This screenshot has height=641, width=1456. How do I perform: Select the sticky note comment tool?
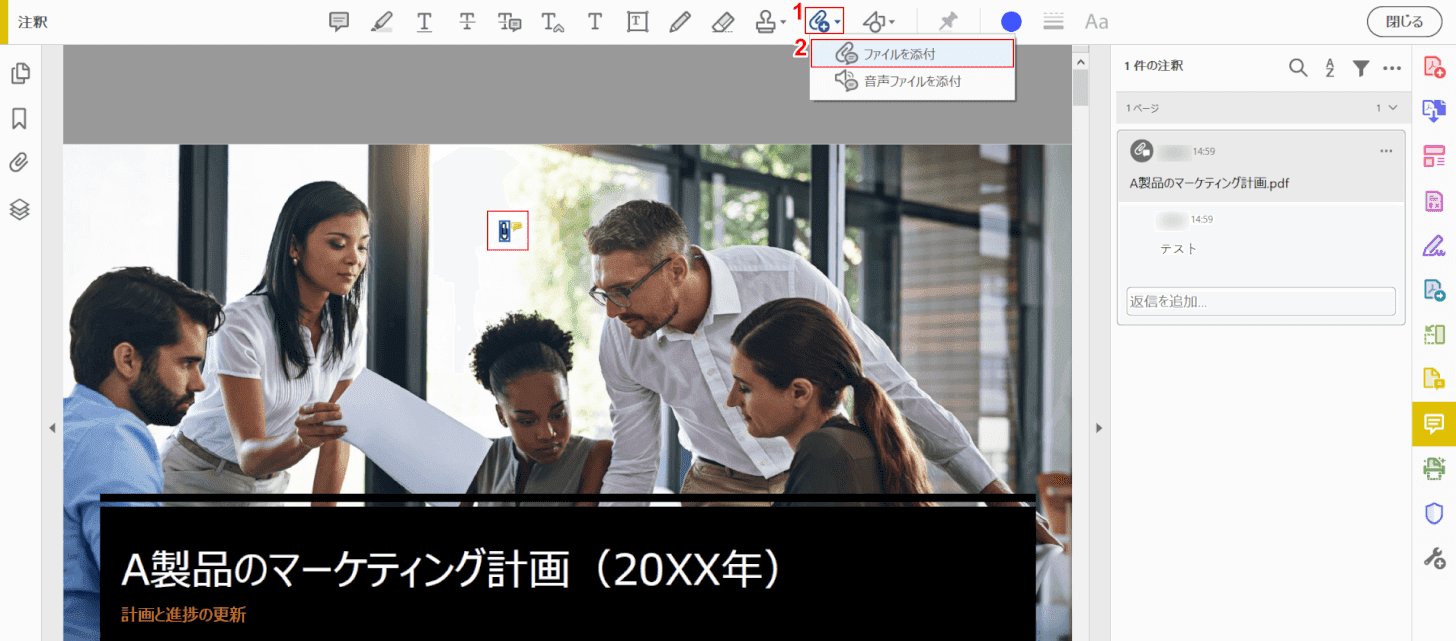(340, 22)
